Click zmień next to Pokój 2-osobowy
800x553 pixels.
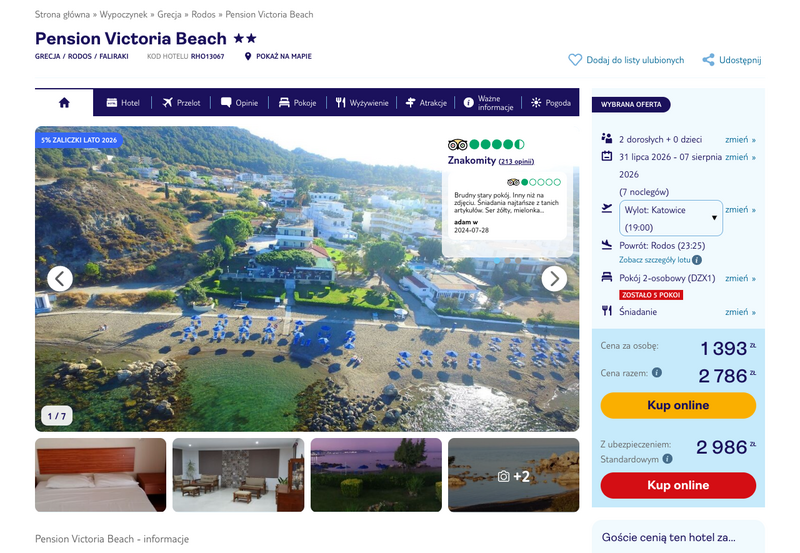740,278
